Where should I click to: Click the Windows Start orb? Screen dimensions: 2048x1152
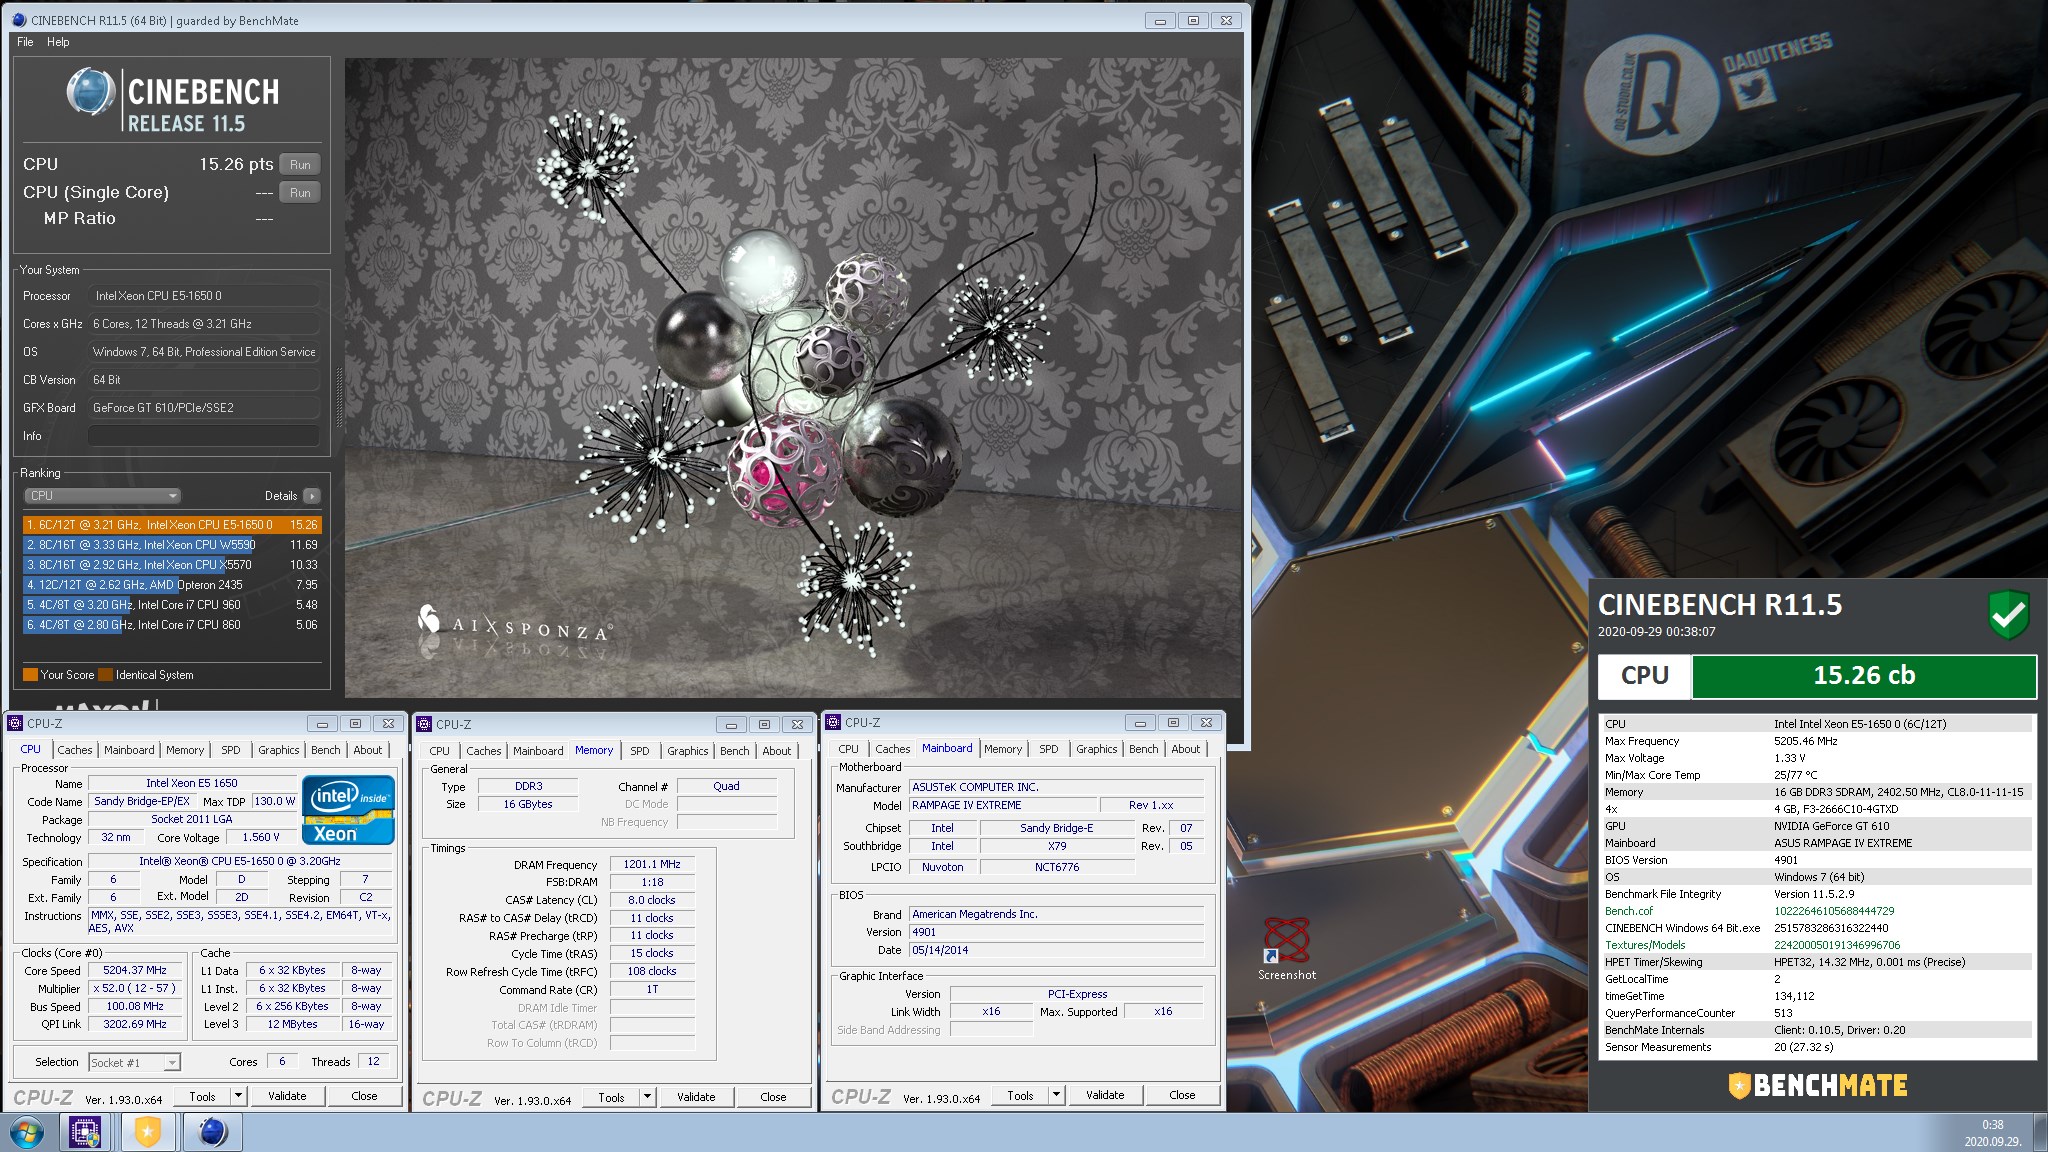pyautogui.click(x=25, y=1133)
